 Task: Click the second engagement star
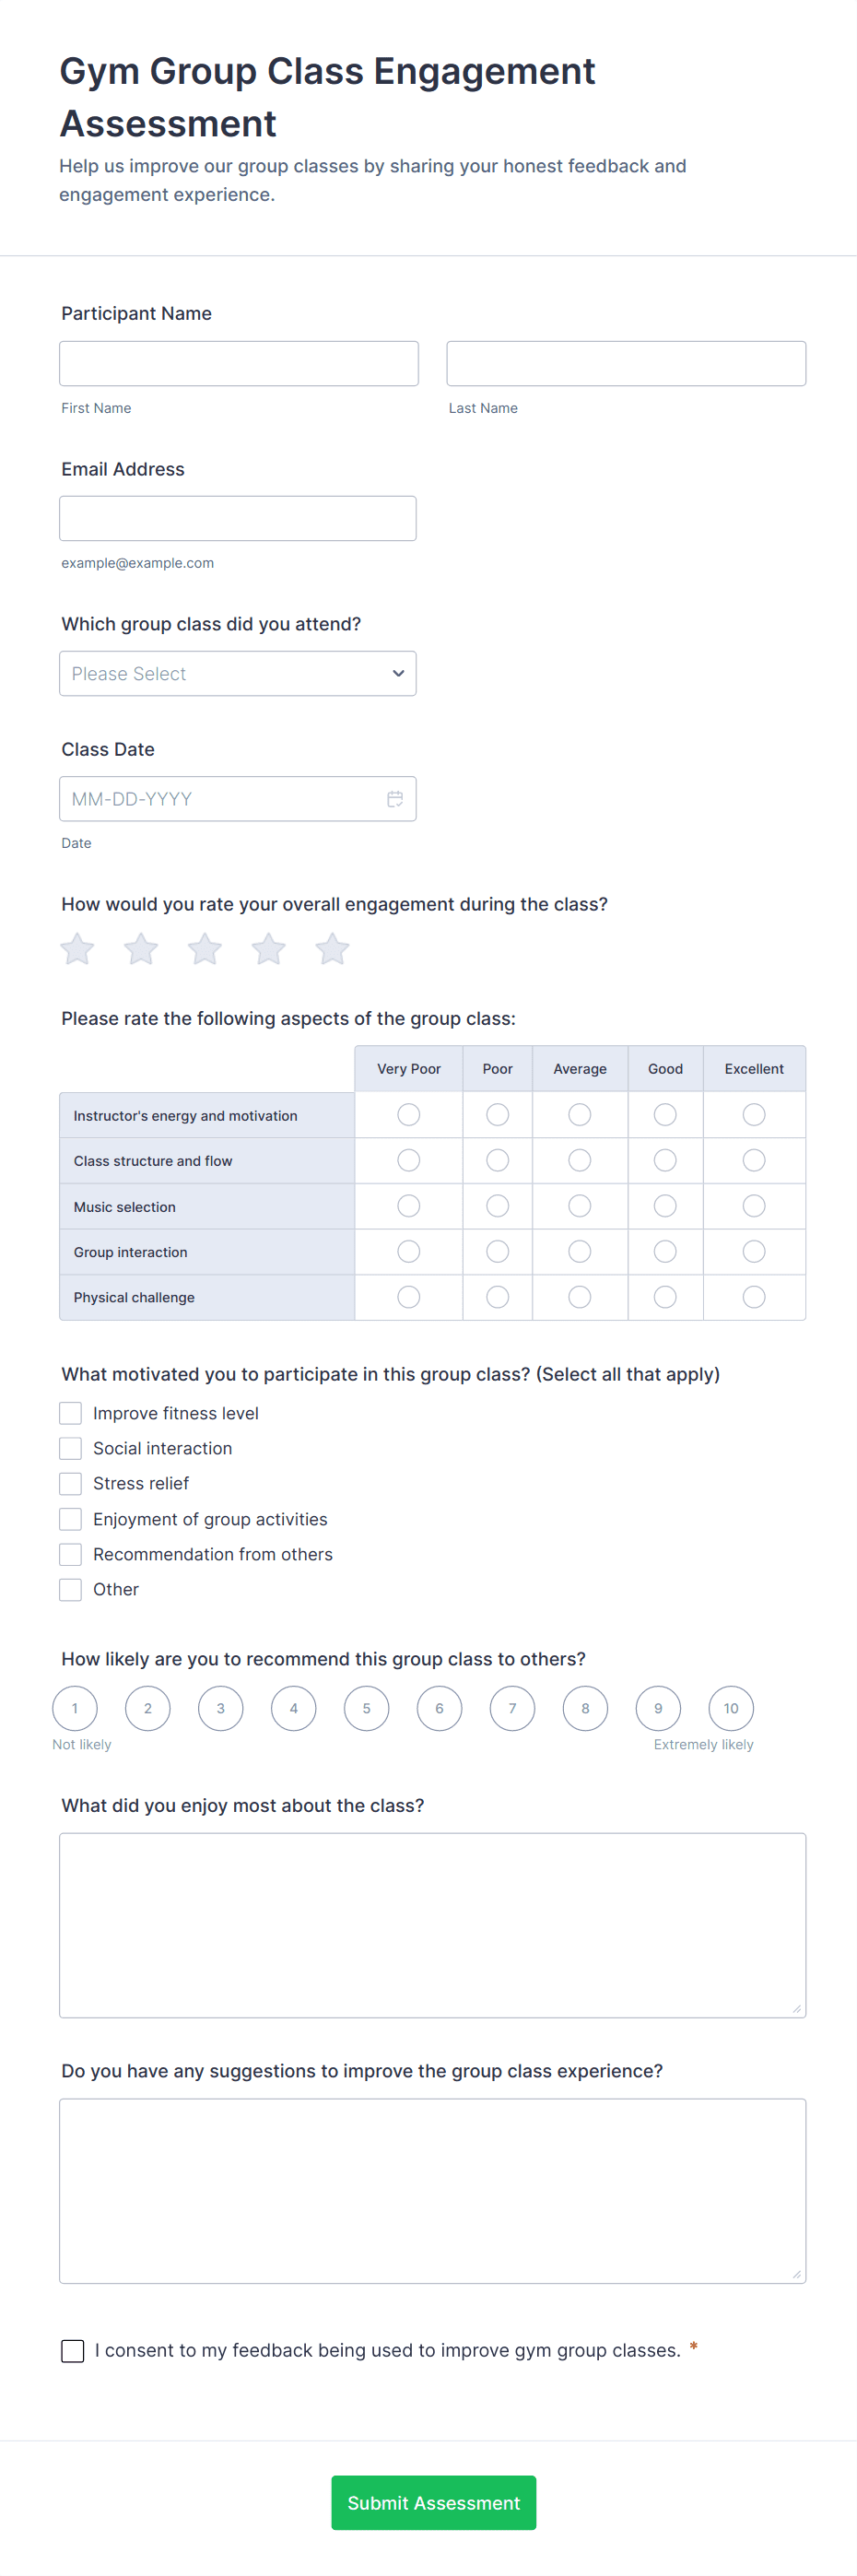(x=141, y=949)
